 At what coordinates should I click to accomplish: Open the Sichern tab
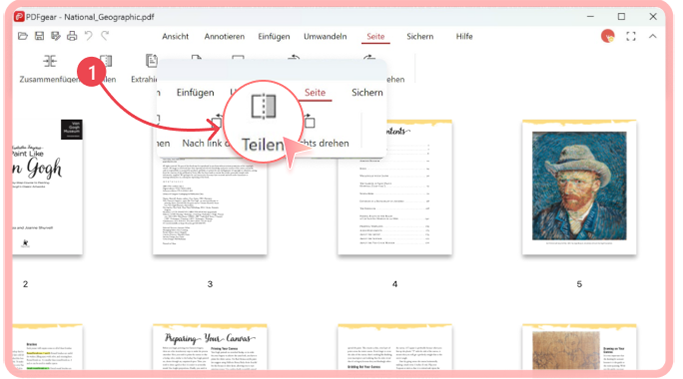(420, 37)
